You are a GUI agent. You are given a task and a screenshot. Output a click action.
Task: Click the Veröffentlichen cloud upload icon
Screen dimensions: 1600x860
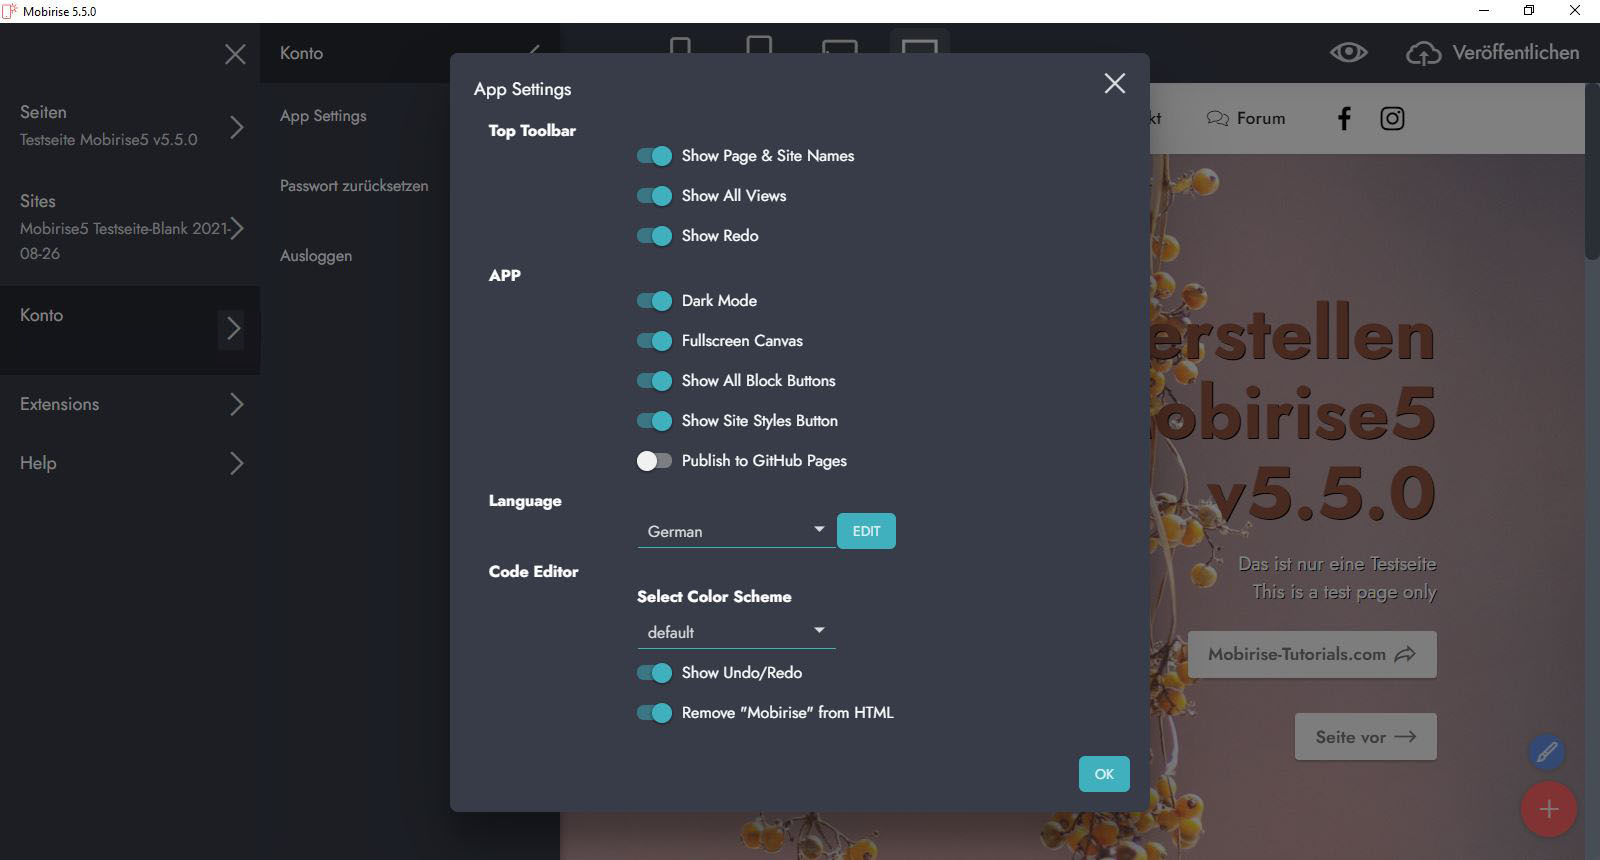click(1423, 53)
